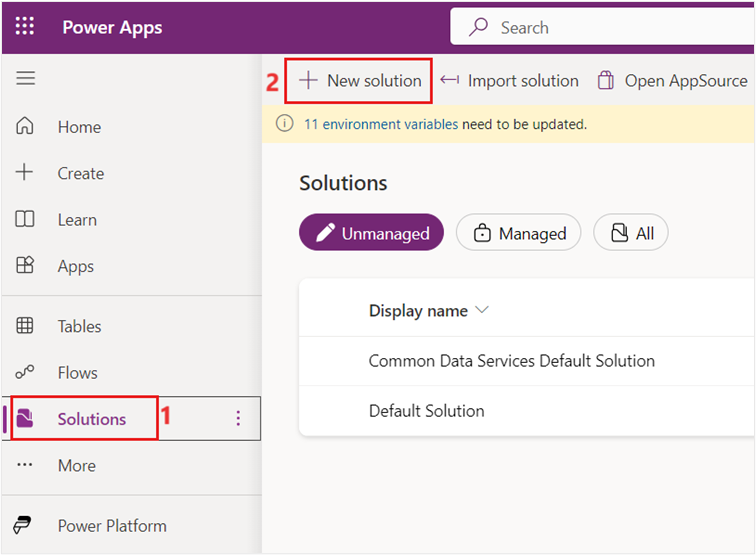This screenshot has height=555, width=756.
Task: Click the Home house icon
Action: point(25,127)
